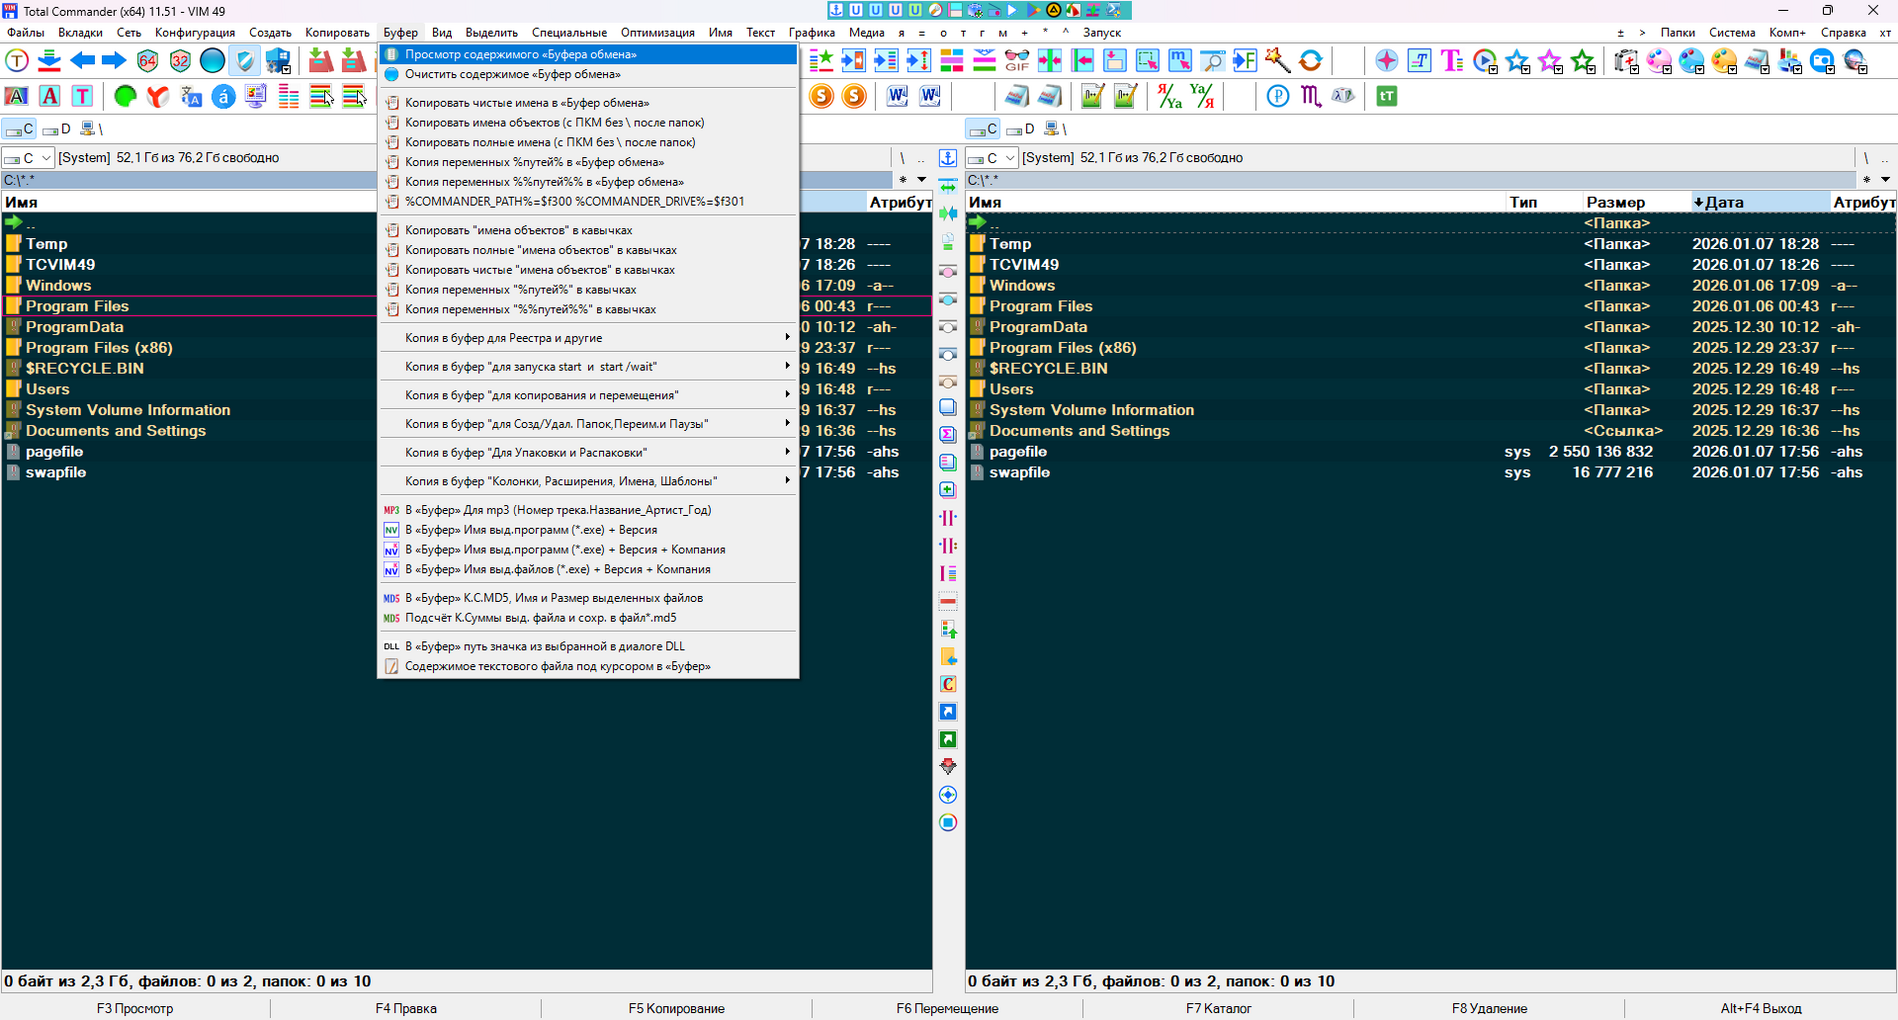Click the orange refresh arrows icon
The height and width of the screenshot is (1020, 1898).
point(1310,61)
